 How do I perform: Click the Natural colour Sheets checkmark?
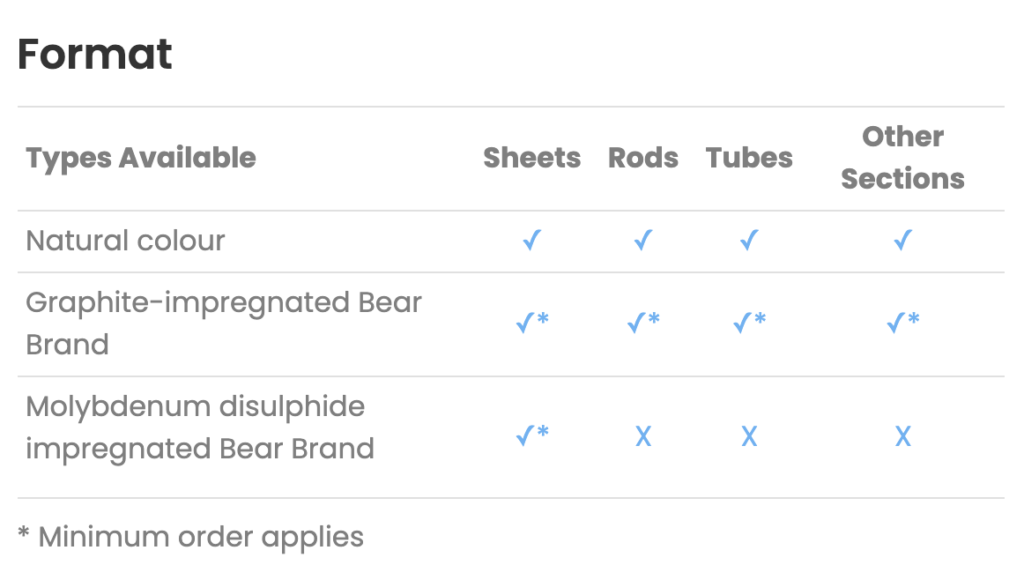tap(532, 240)
